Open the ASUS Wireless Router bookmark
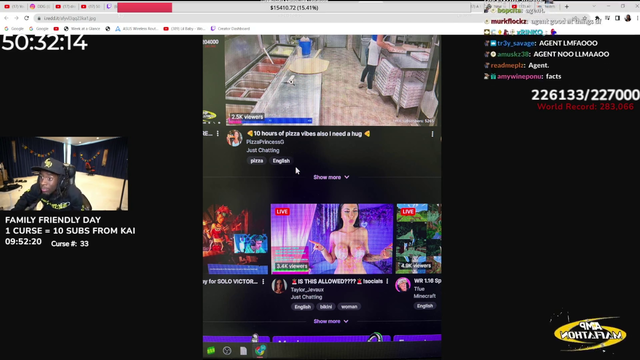 click(137, 29)
